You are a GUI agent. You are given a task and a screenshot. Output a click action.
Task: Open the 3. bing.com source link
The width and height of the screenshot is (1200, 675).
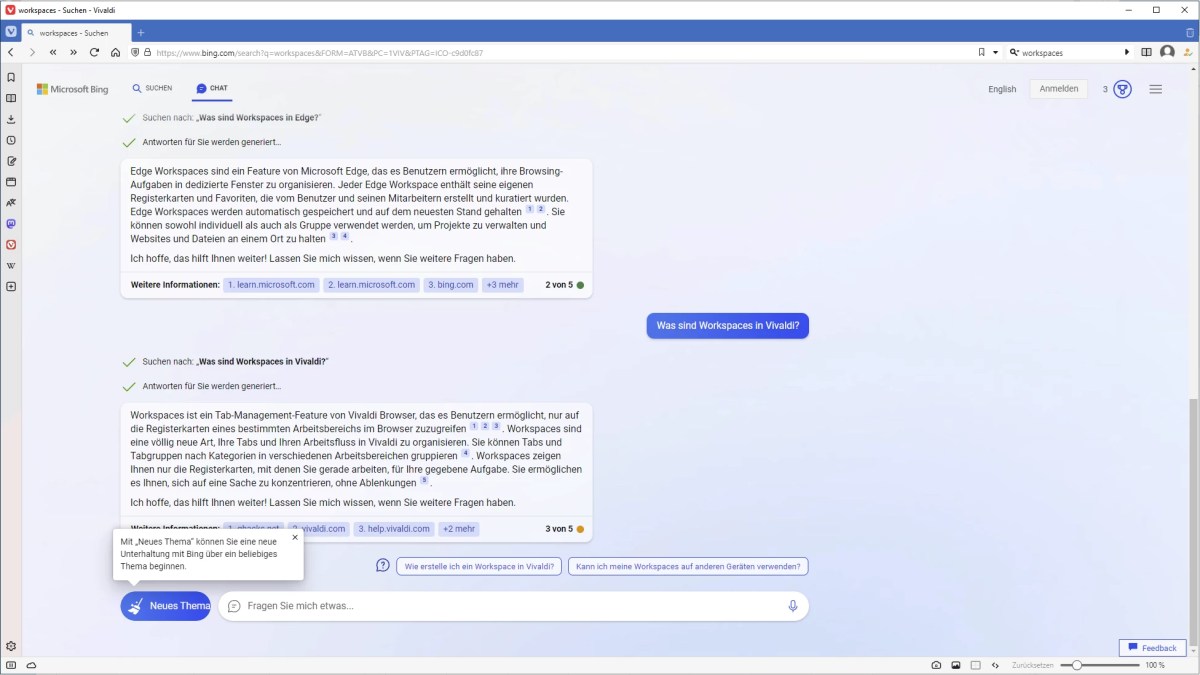[x=450, y=285]
